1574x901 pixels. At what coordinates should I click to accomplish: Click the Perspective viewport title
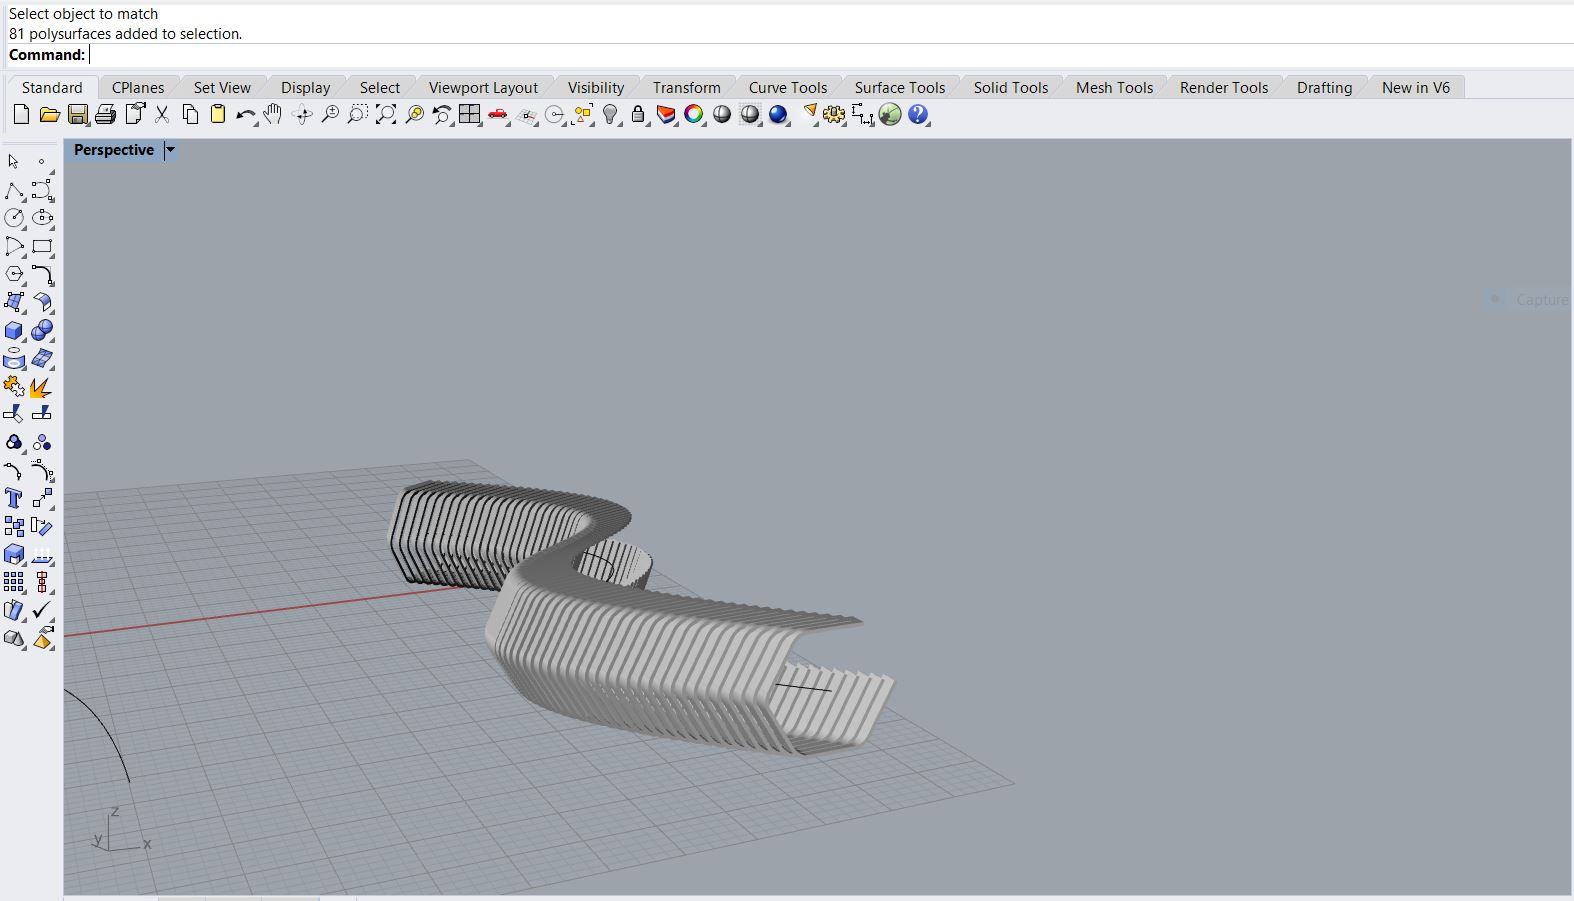point(114,150)
